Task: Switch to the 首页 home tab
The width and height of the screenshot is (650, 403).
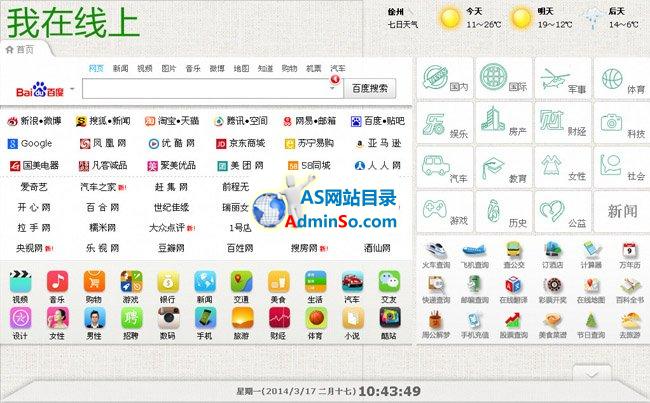Action: coord(20,50)
